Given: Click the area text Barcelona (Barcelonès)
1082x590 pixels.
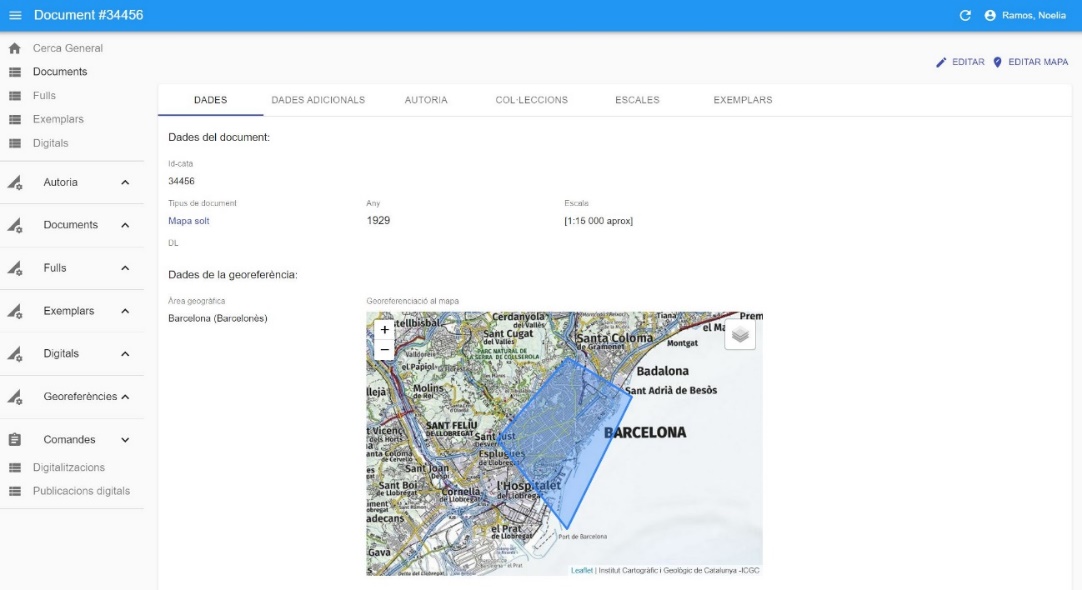Looking at the screenshot, I should pos(217,318).
